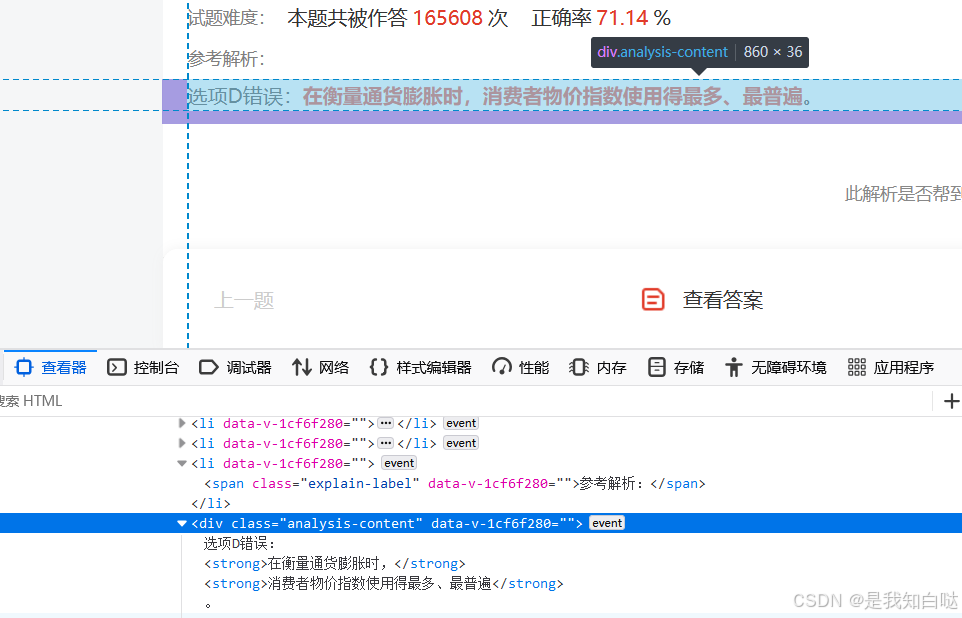Click the 参考解析： label on the page

click(x=226, y=59)
